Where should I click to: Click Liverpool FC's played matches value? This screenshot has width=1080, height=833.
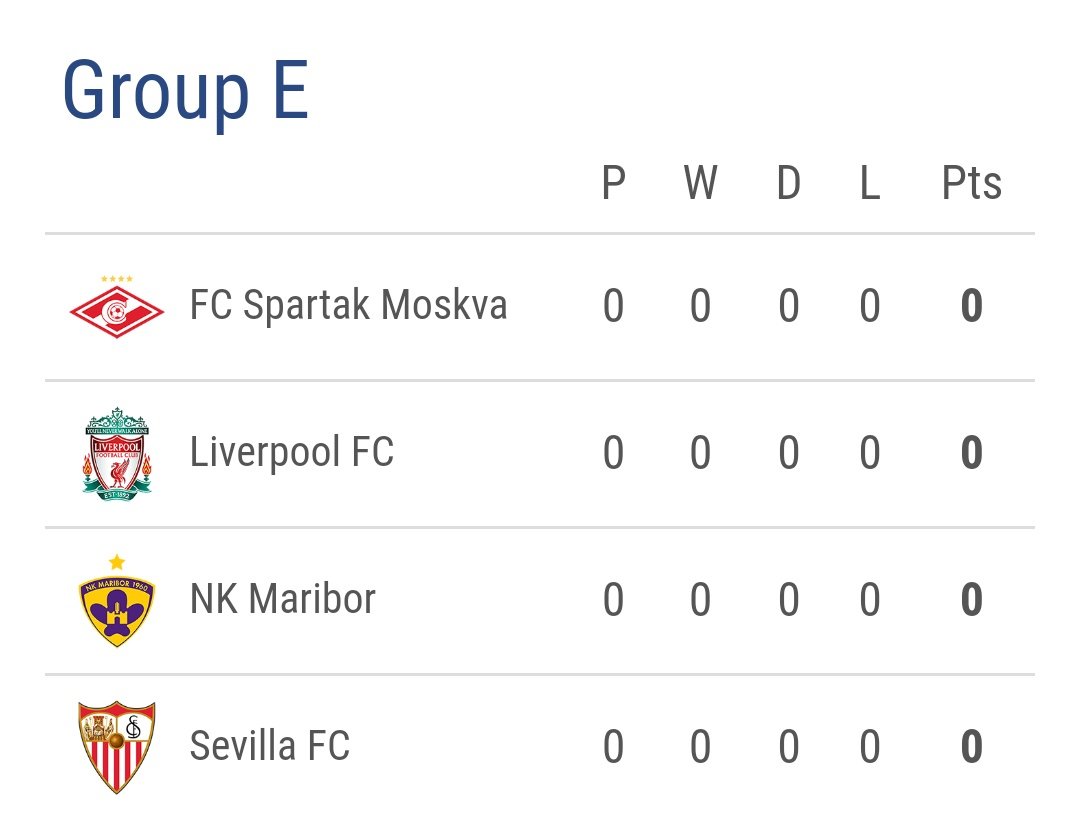(x=614, y=453)
